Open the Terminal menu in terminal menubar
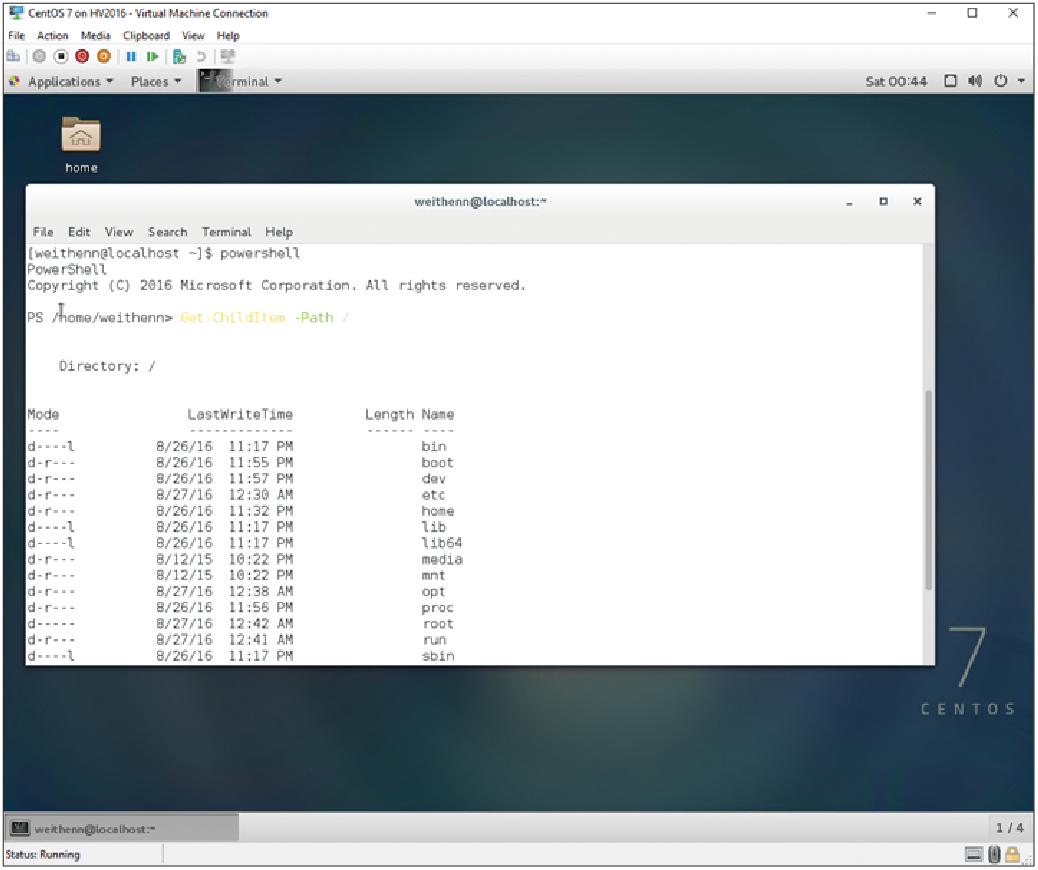 (226, 232)
